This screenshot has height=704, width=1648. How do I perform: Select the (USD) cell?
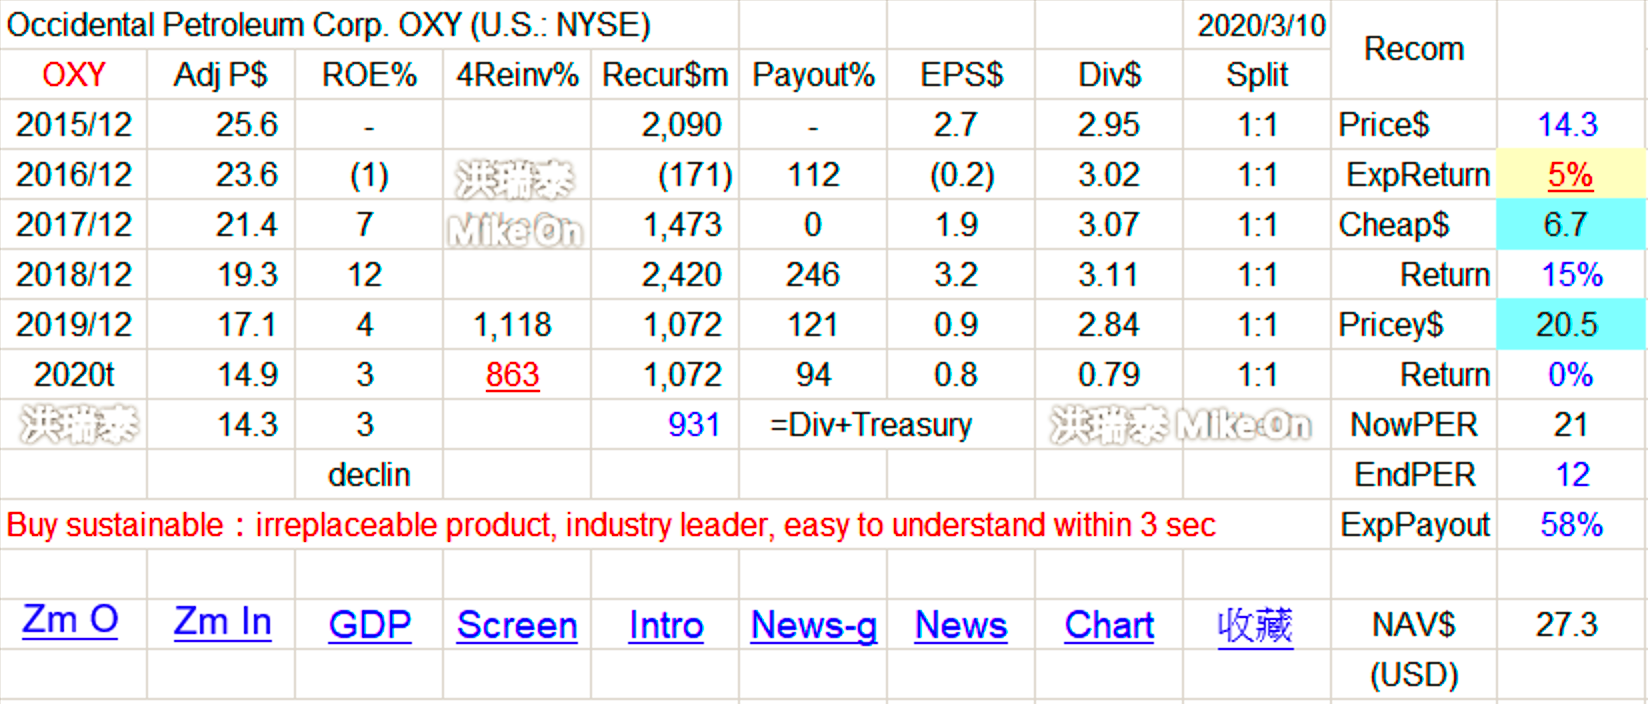point(1414,675)
